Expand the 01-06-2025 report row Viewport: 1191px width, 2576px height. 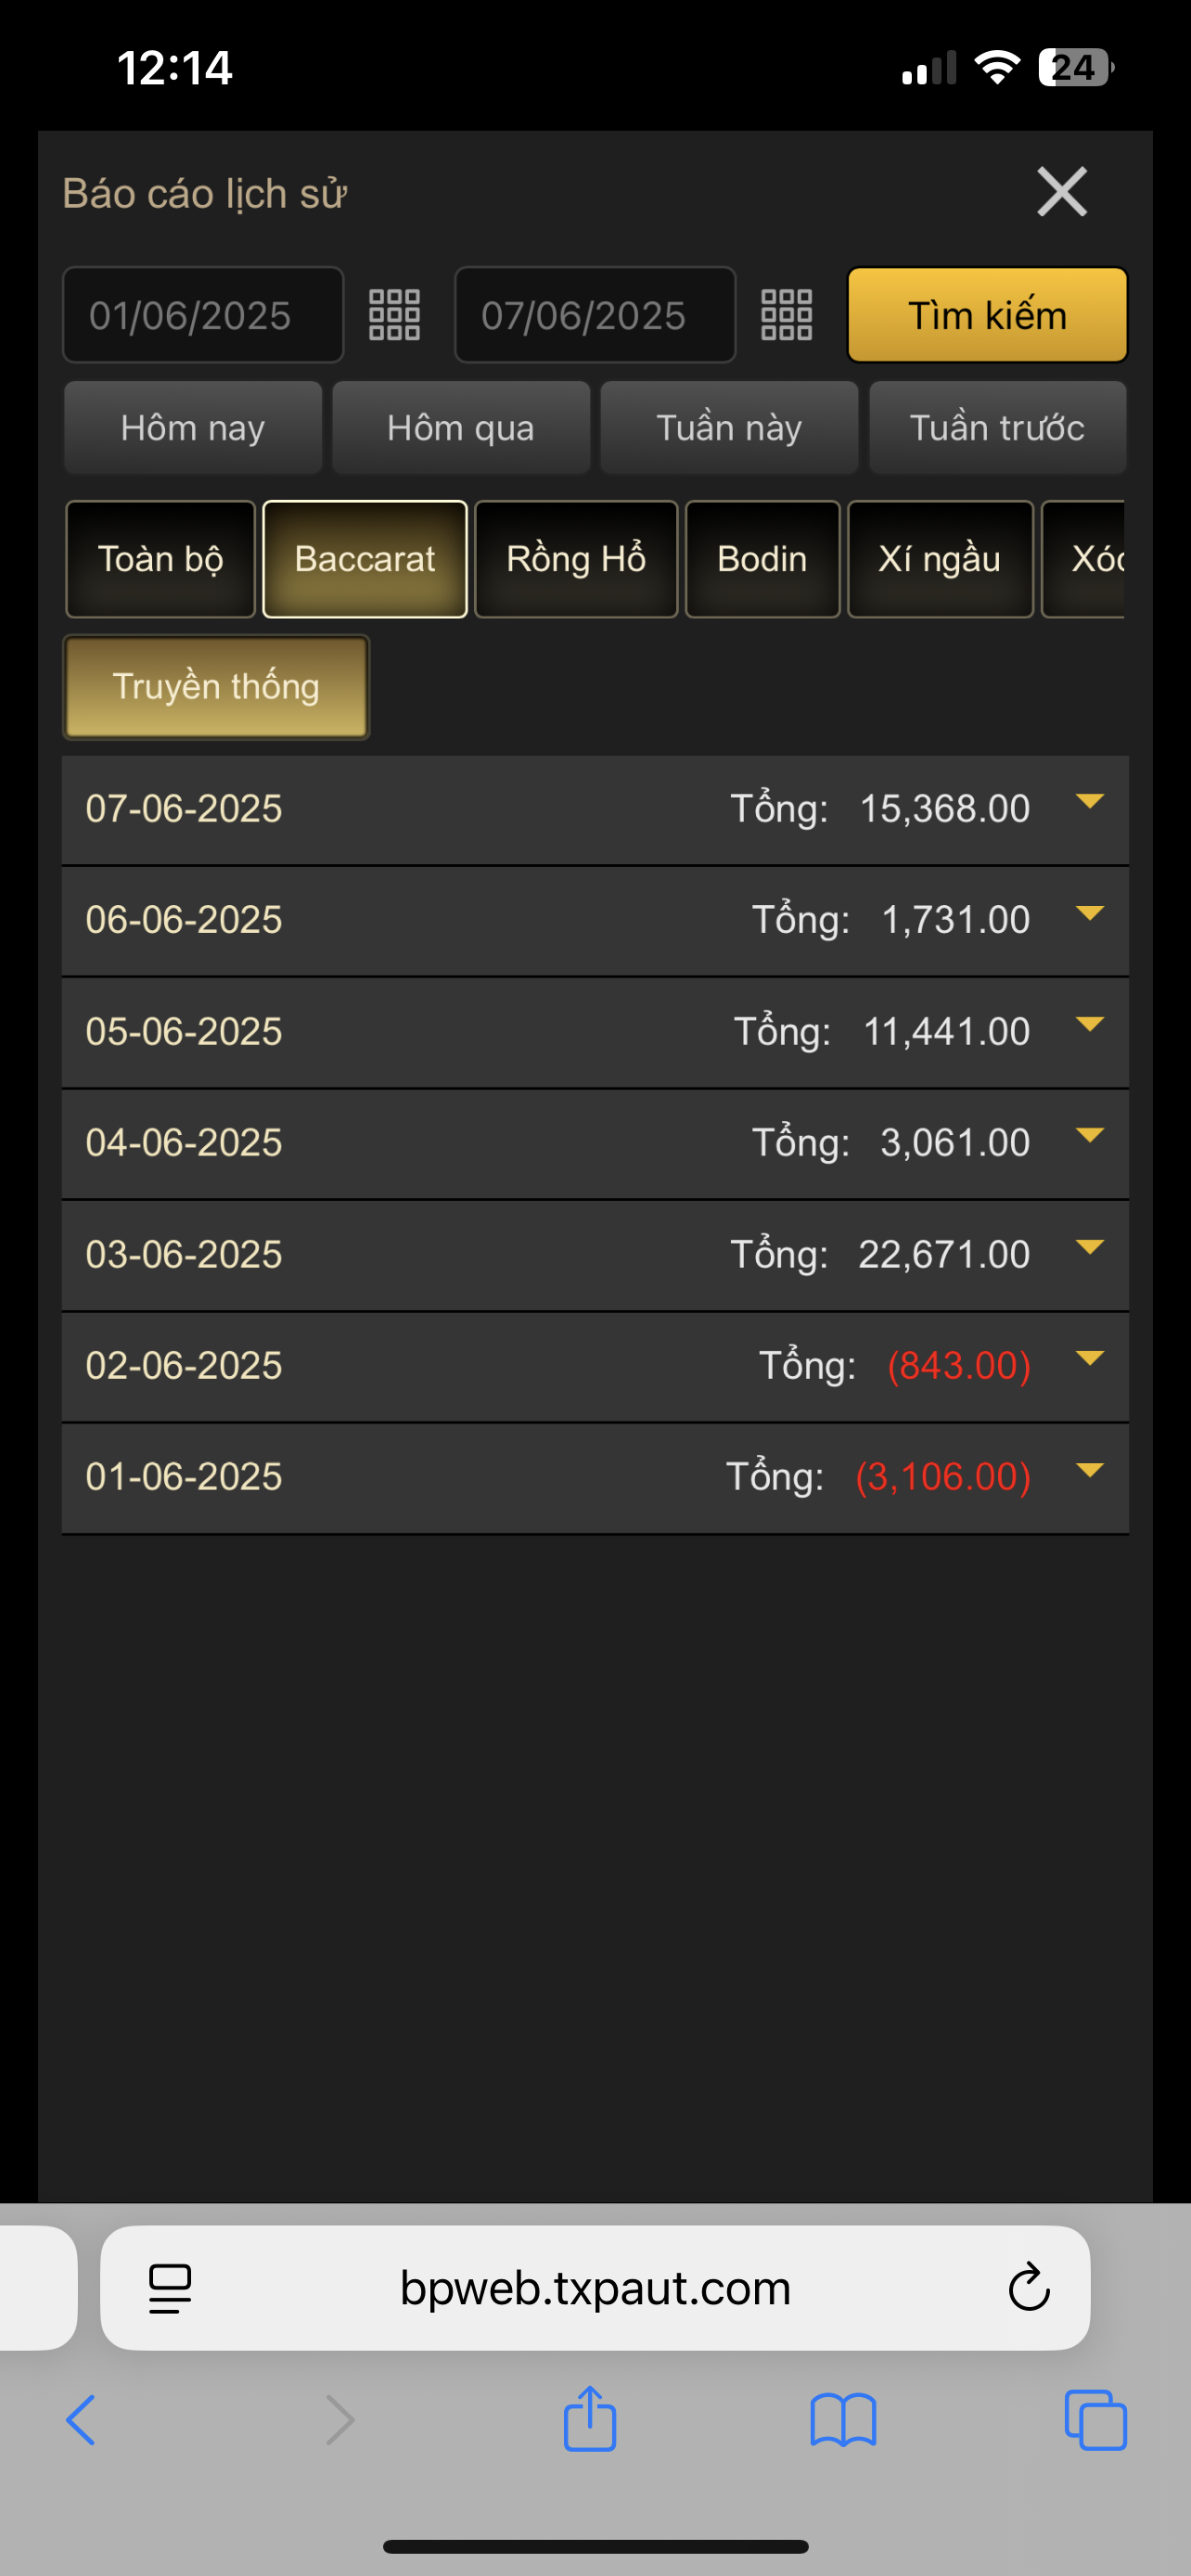(x=1089, y=1470)
